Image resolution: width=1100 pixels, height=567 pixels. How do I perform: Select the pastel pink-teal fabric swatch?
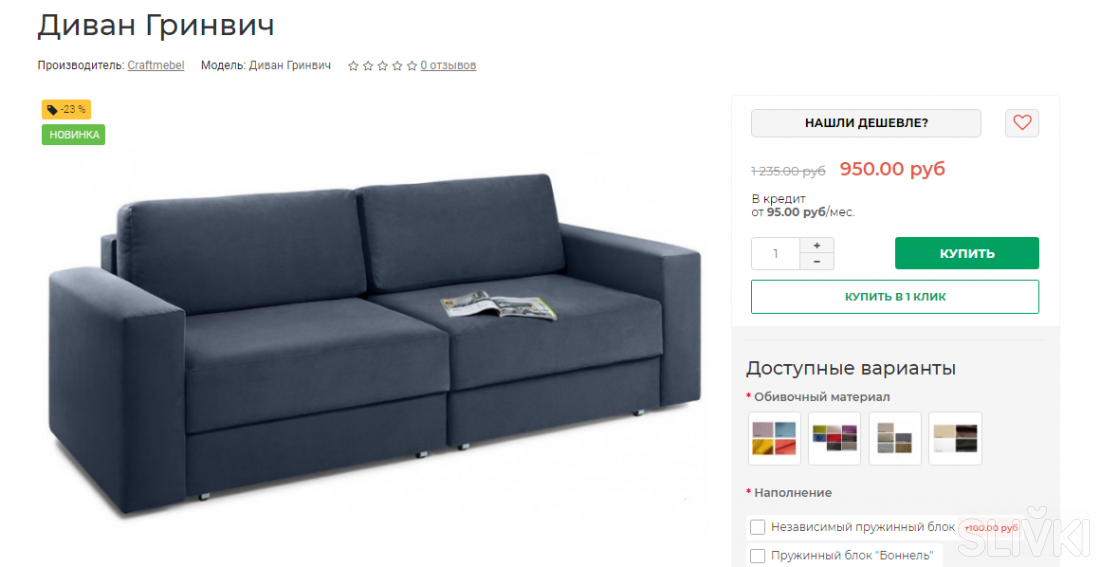point(774,439)
